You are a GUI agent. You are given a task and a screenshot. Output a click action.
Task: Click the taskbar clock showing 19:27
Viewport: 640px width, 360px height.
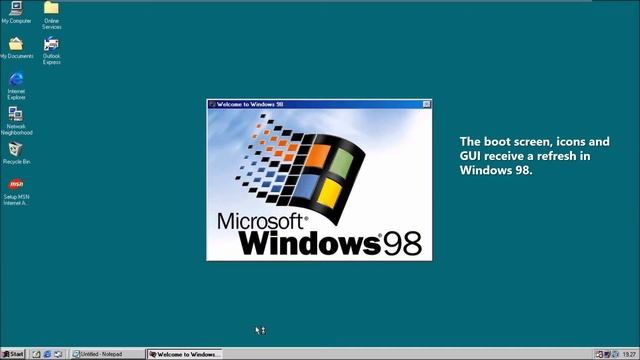[629, 354]
